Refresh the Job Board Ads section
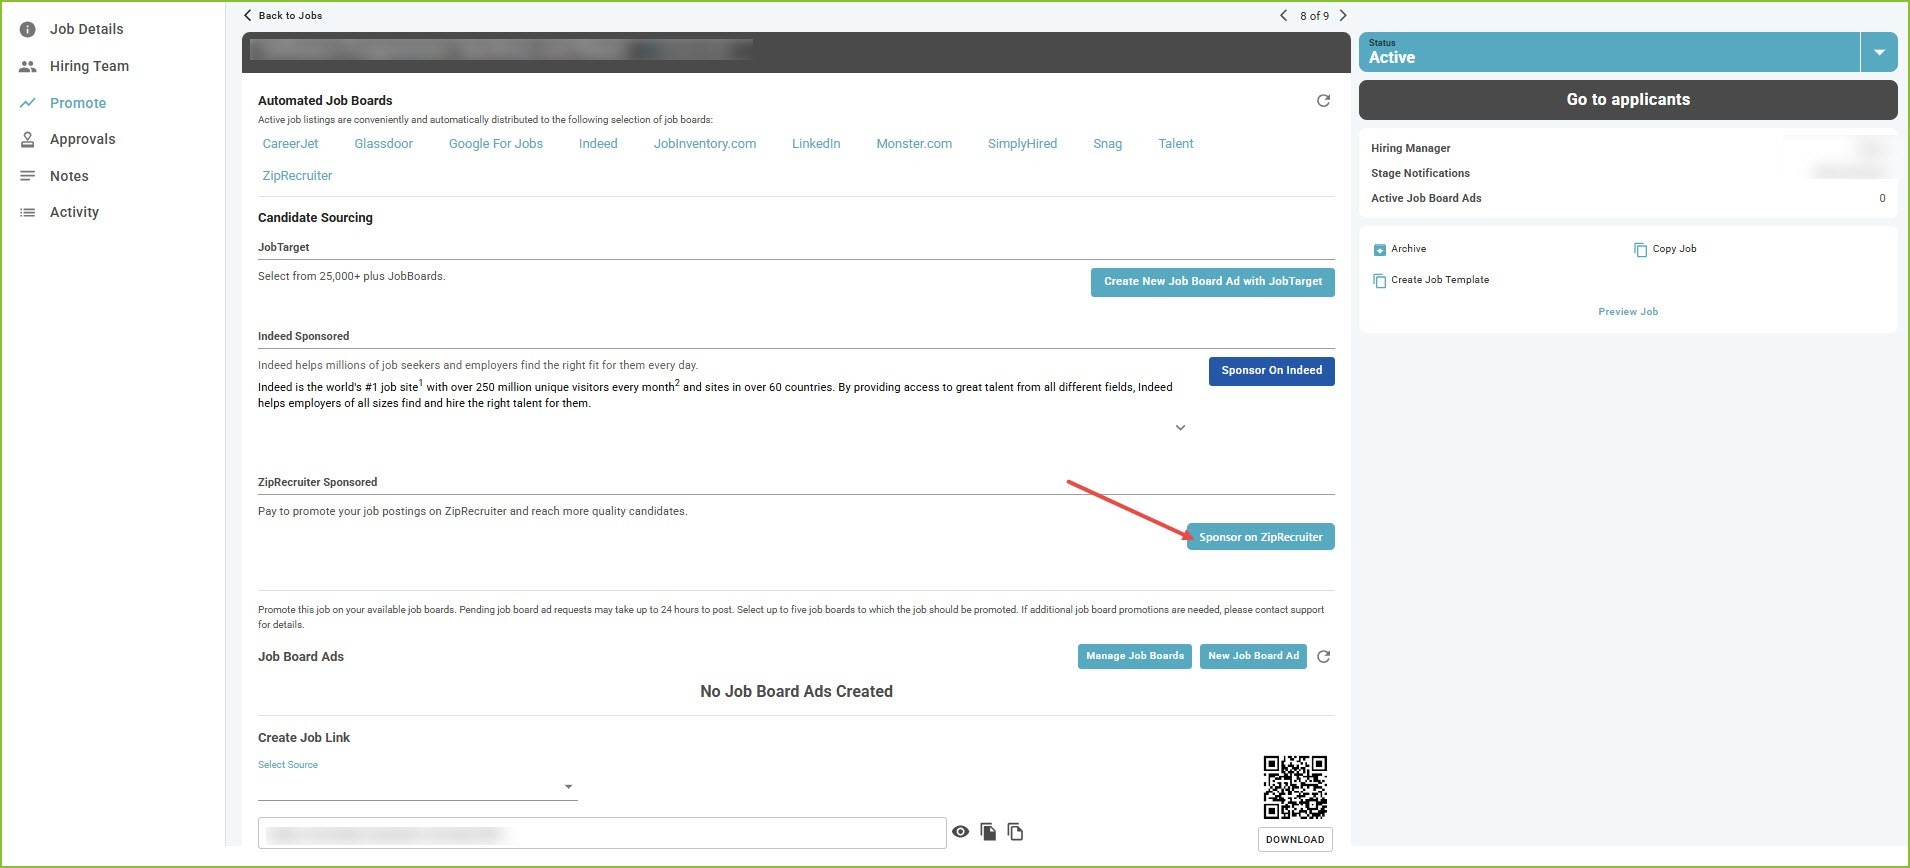Viewport: 1910px width, 868px height. (x=1323, y=657)
